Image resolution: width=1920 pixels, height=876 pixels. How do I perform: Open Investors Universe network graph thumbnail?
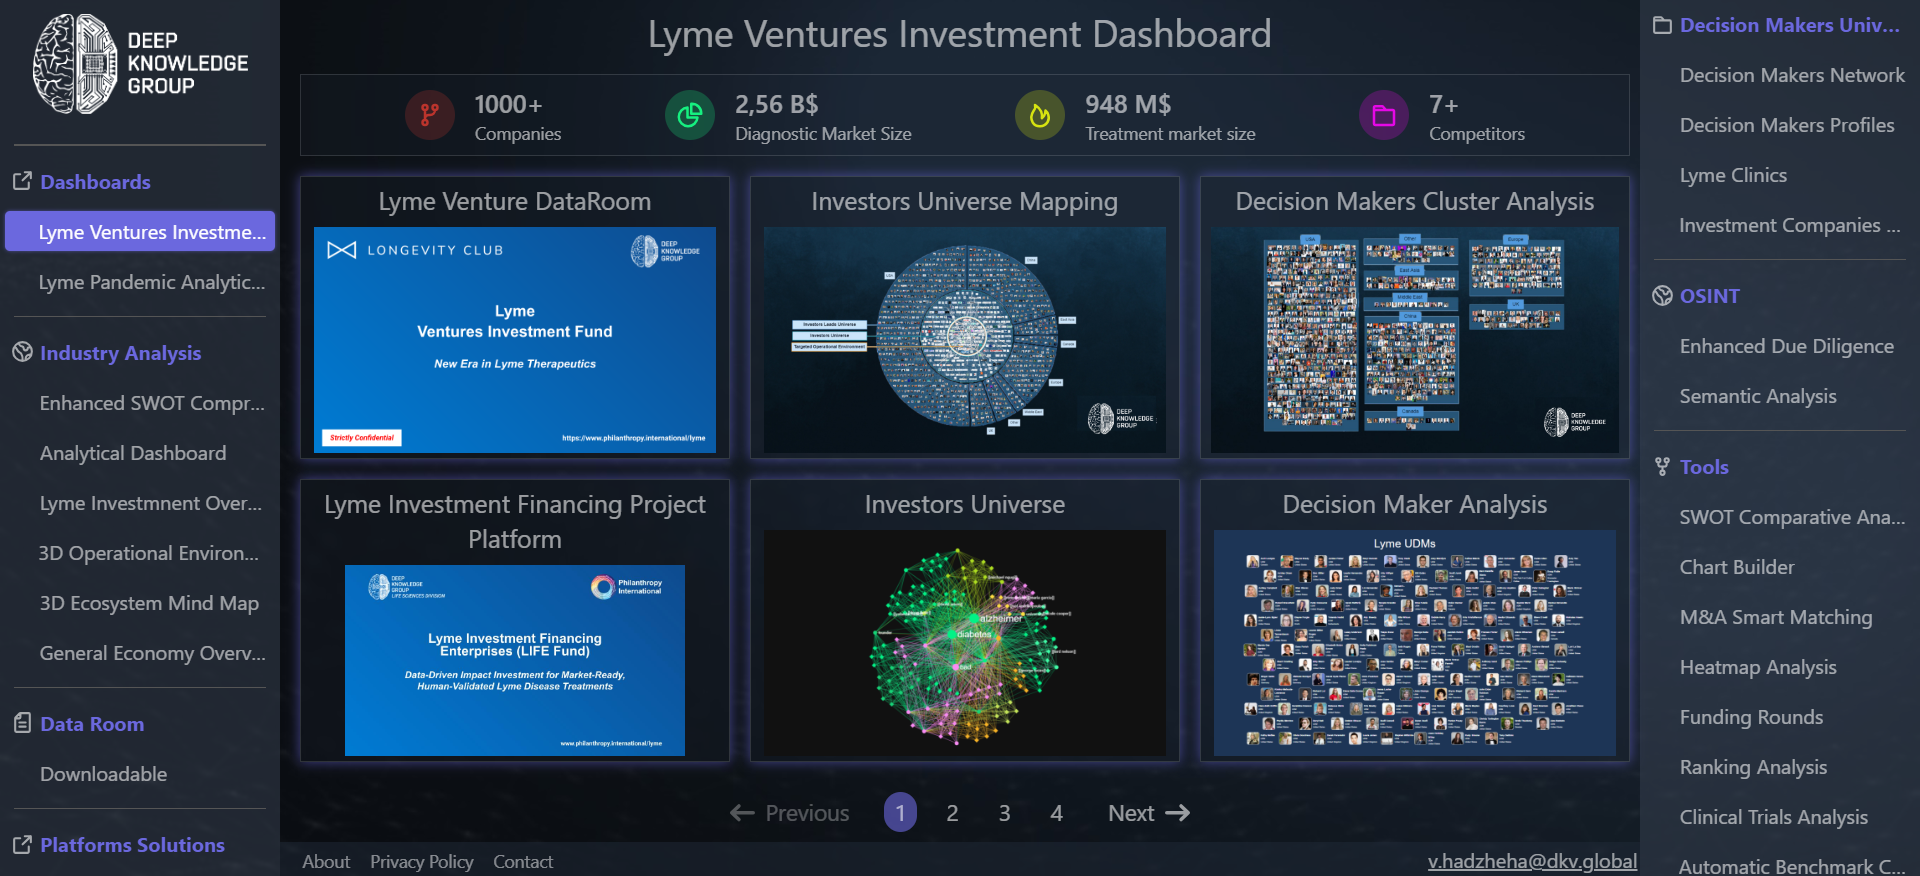click(964, 642)
